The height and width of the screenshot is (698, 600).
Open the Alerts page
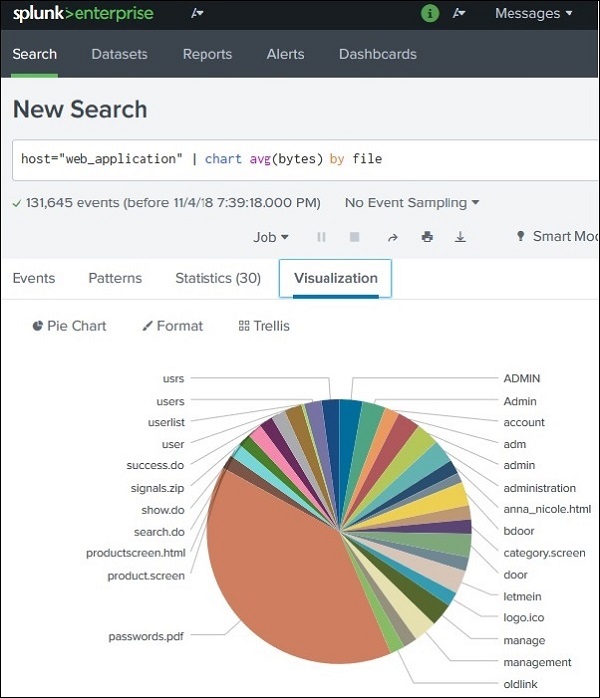[286, 55]
